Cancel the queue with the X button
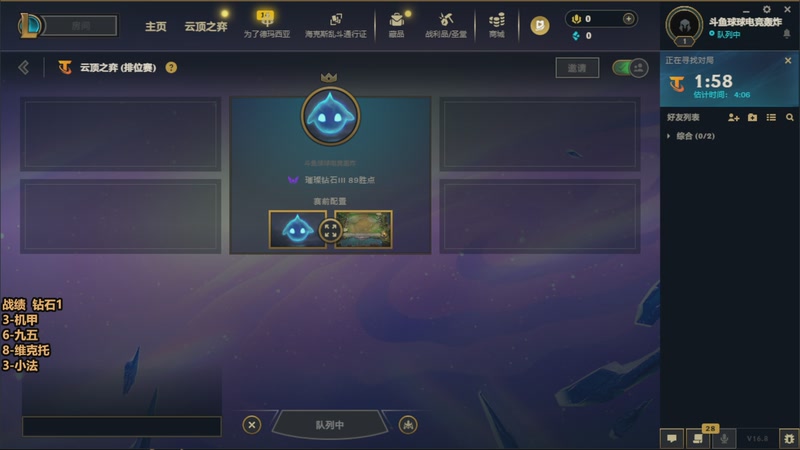This screenshot has height=450, width=800. [x=252, y=424]
